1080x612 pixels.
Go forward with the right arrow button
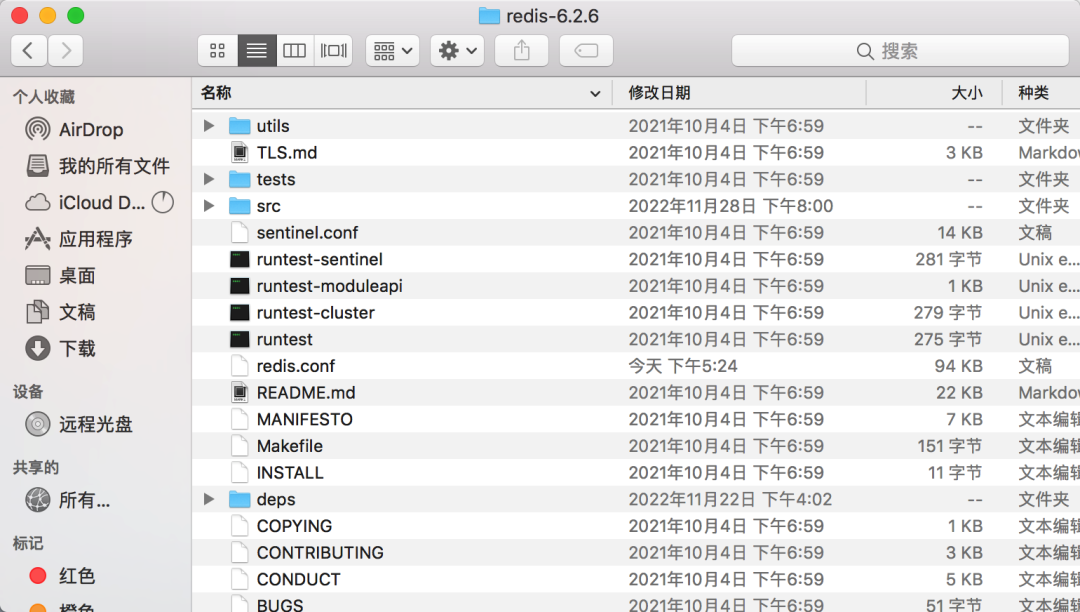coord(65,51)
